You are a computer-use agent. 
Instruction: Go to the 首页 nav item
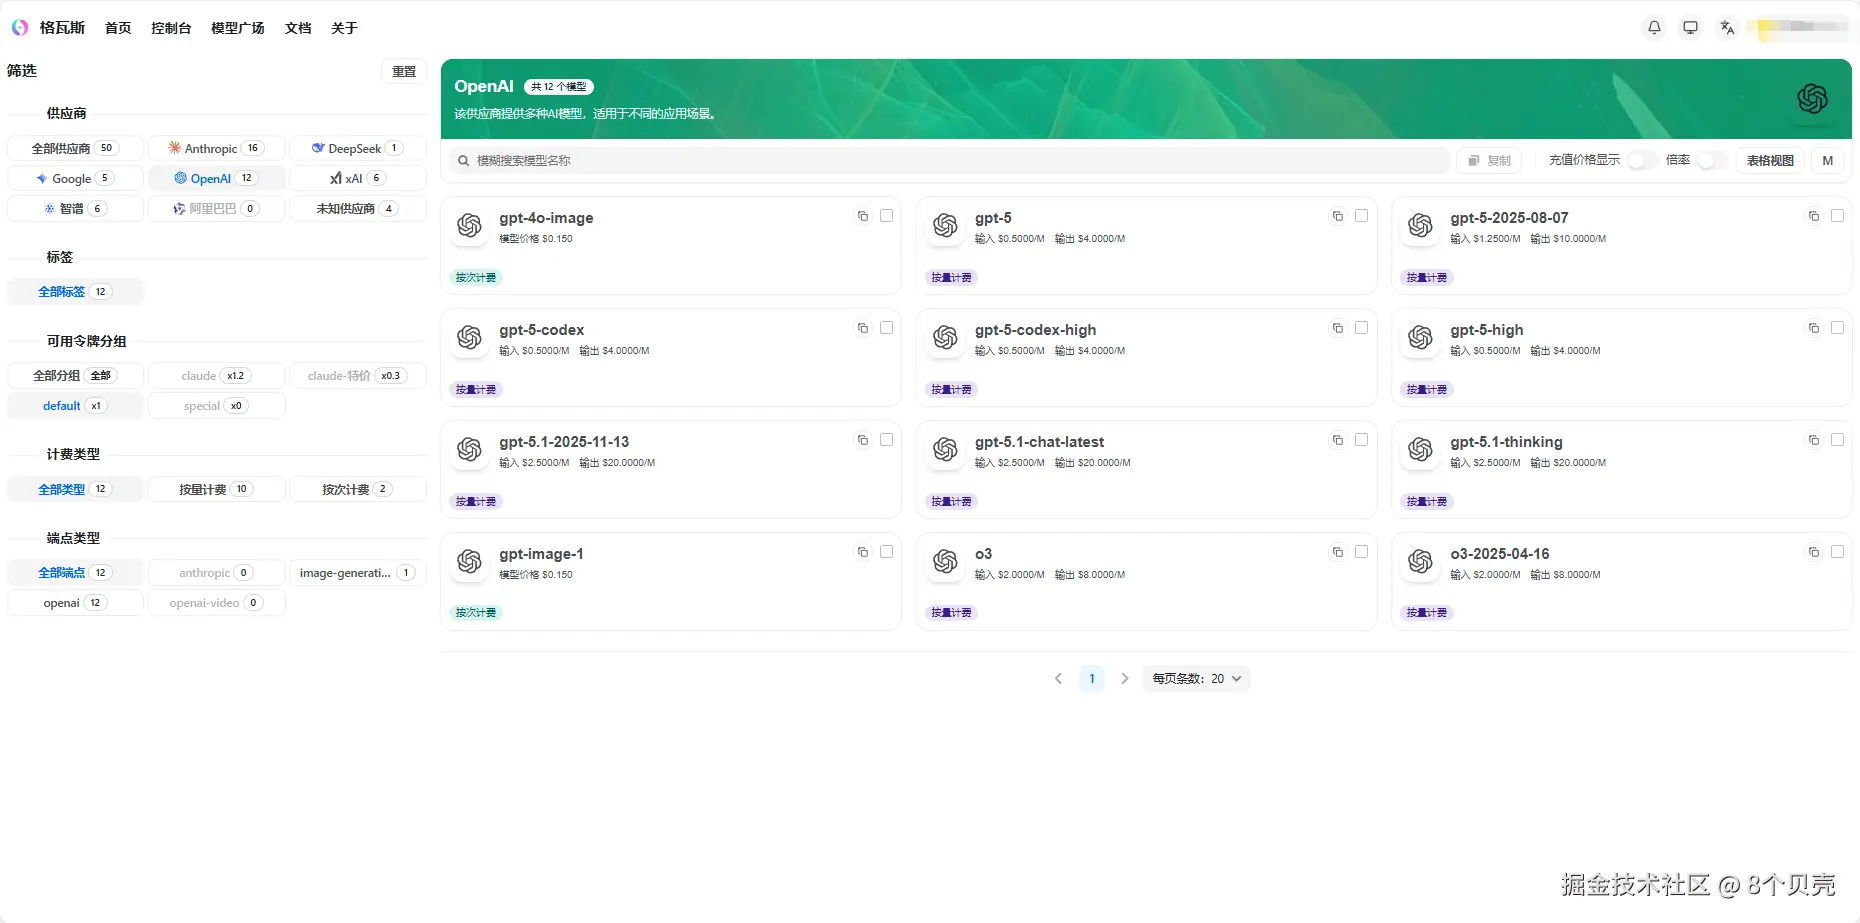(118, 28)
